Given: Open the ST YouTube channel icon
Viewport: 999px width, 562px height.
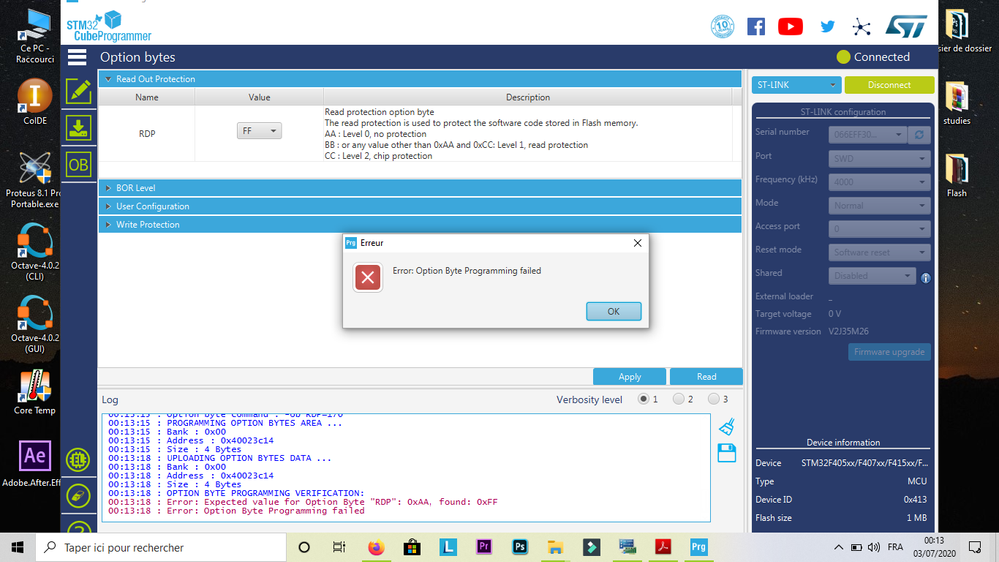Looking at the screenshot, I should click(x=790, y=27).
